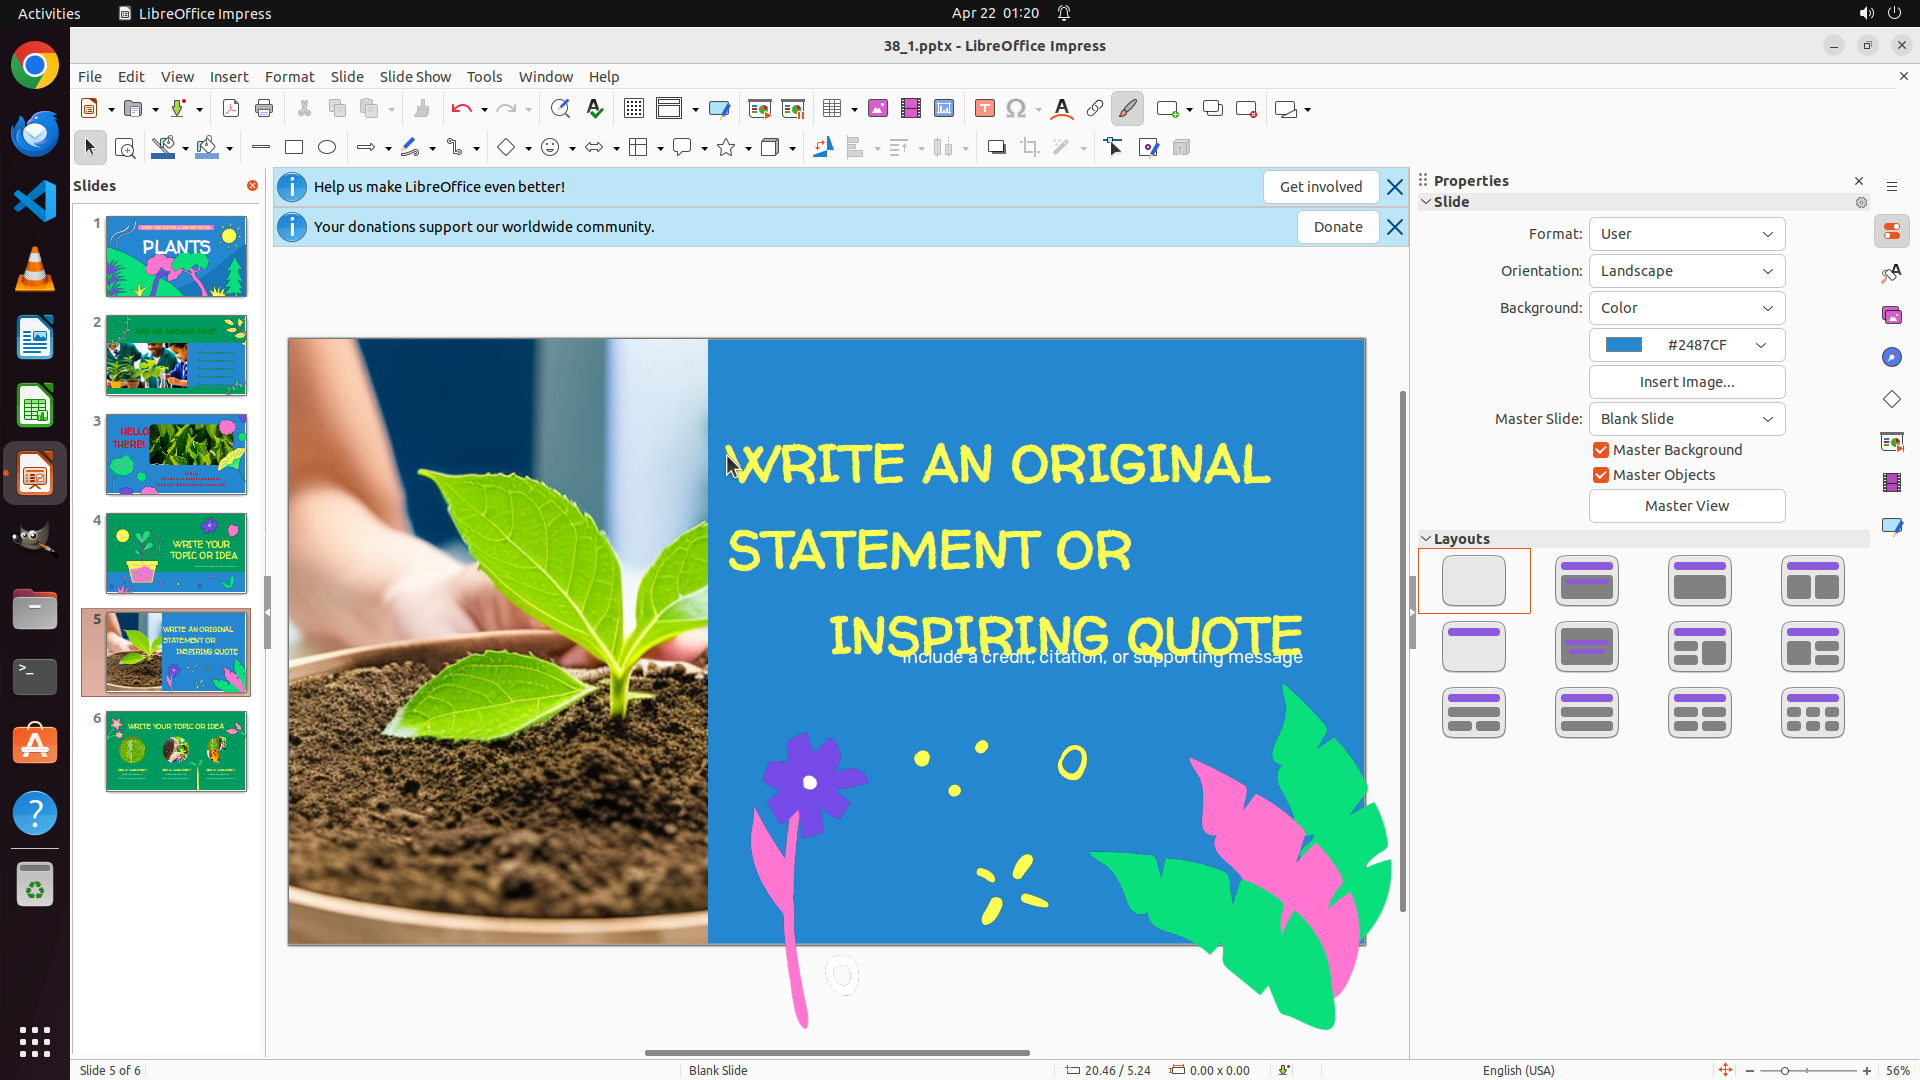Image resolution: width=1920 pixels, height=1080 pixels.
Task: Uncheck the Master Objects checkbox
Action: tap(1601, 475)
